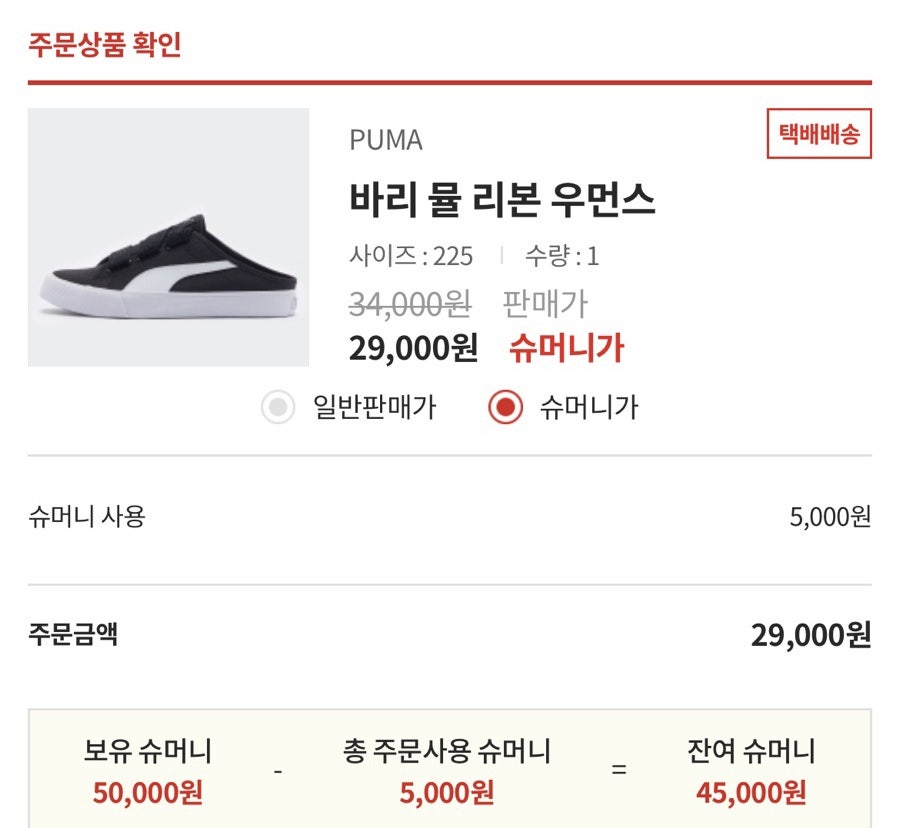Click the 5,000원 슈머니 사용 amount at right

tap(830, 517)
